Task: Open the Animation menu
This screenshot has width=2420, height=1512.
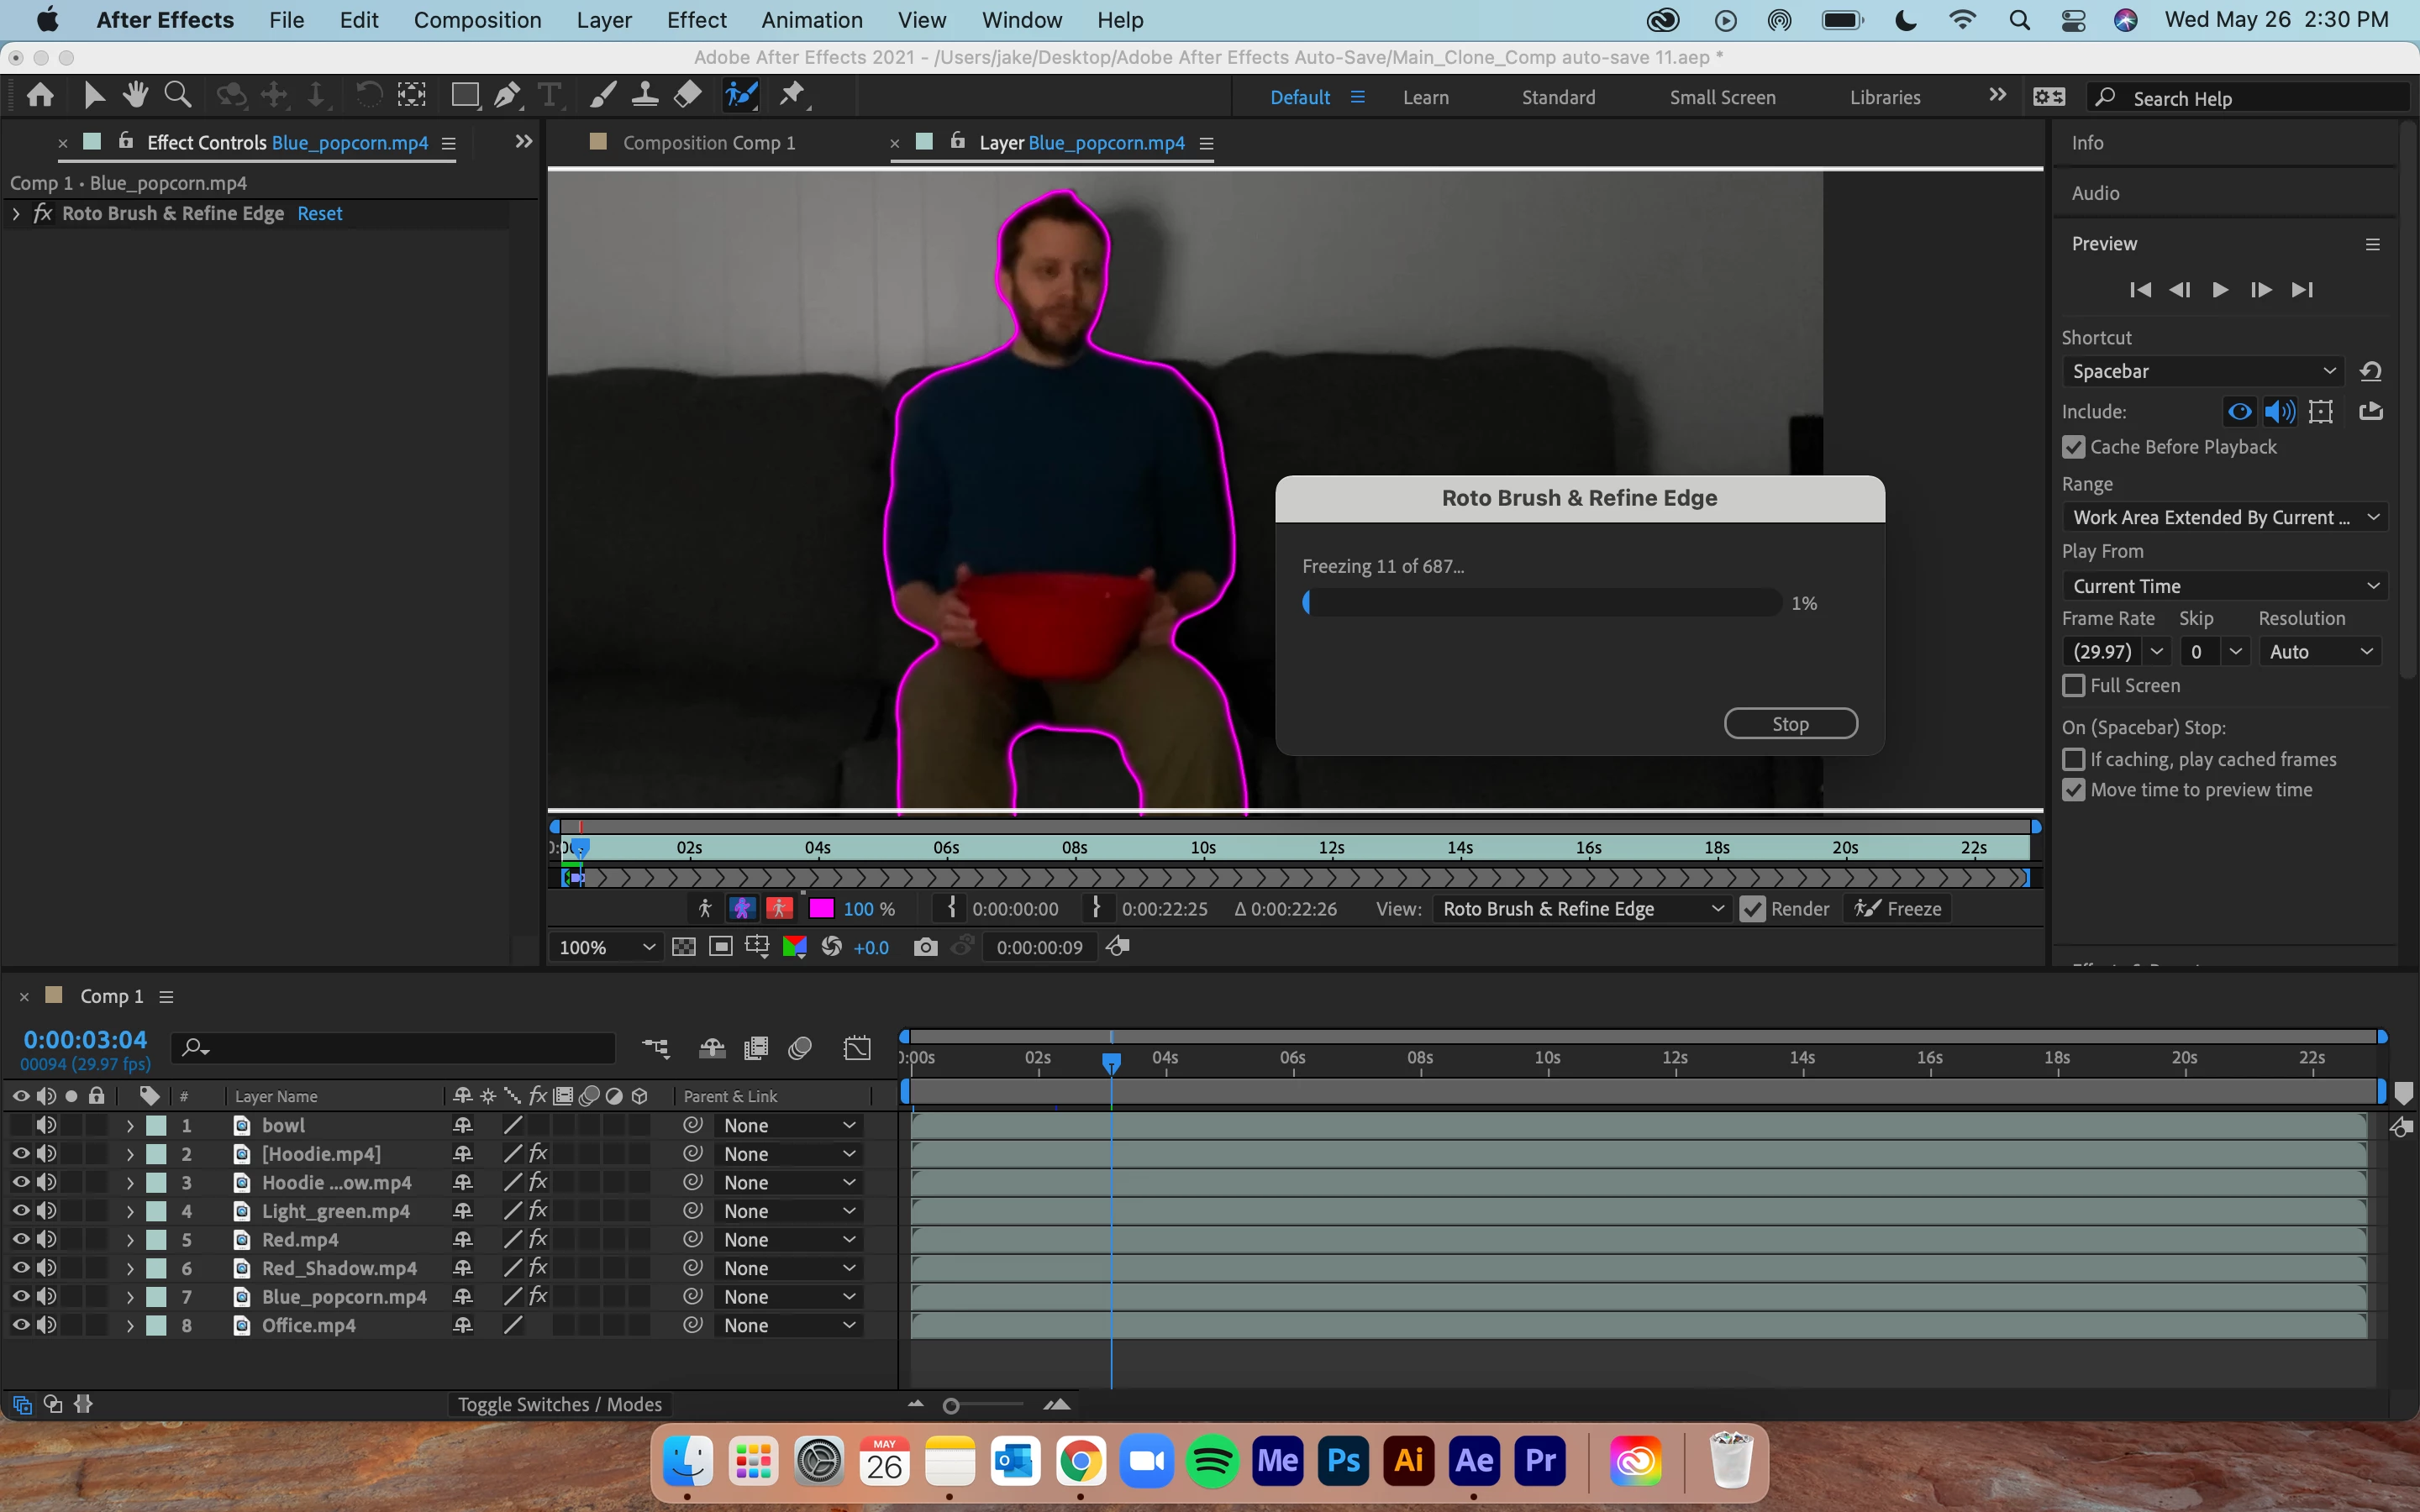Action: 811,20
